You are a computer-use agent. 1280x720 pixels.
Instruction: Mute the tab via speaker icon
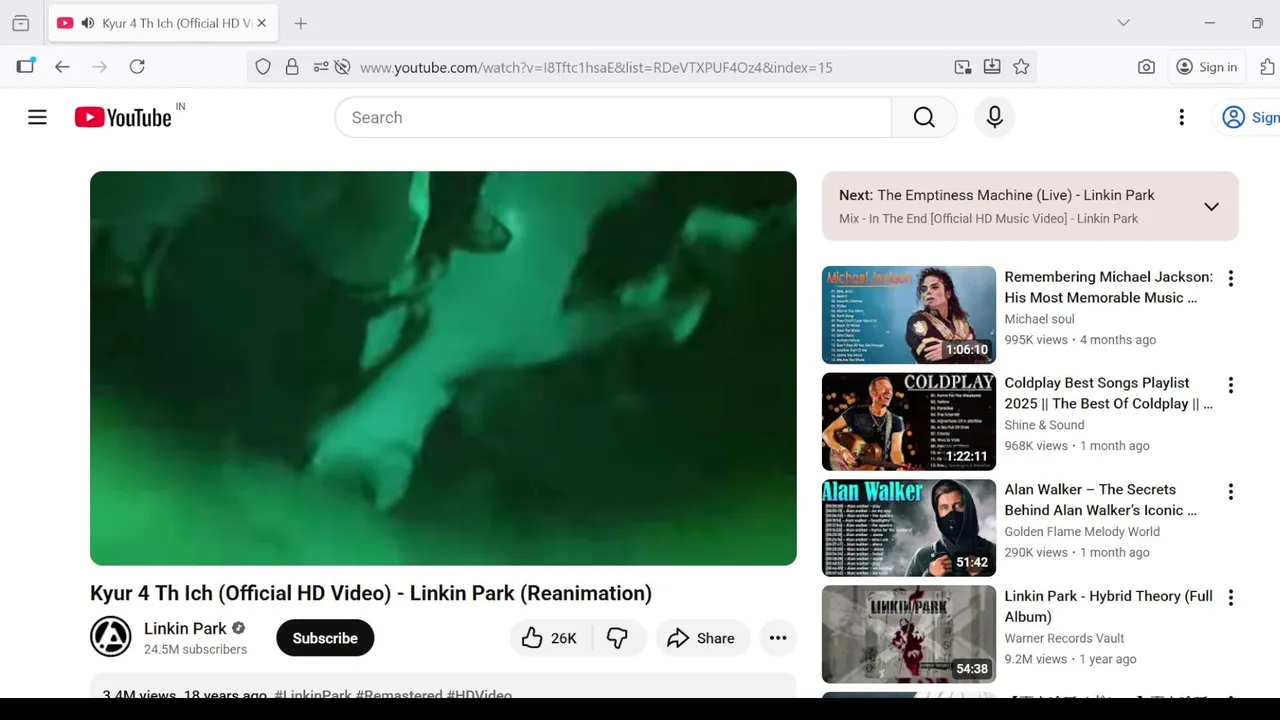pyautogui.click(x=88, y=23)
